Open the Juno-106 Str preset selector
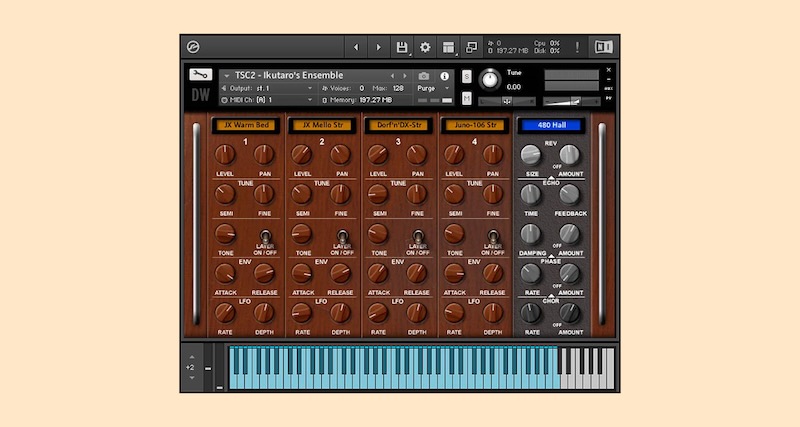The height and width of the screenshot is (427, 800). pos(475,125)
